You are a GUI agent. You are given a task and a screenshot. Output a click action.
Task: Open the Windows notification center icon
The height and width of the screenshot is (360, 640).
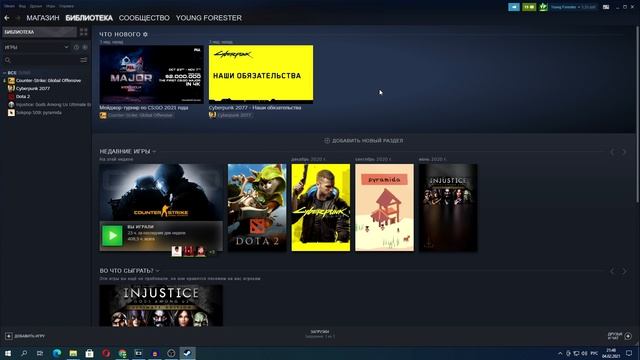629,353
